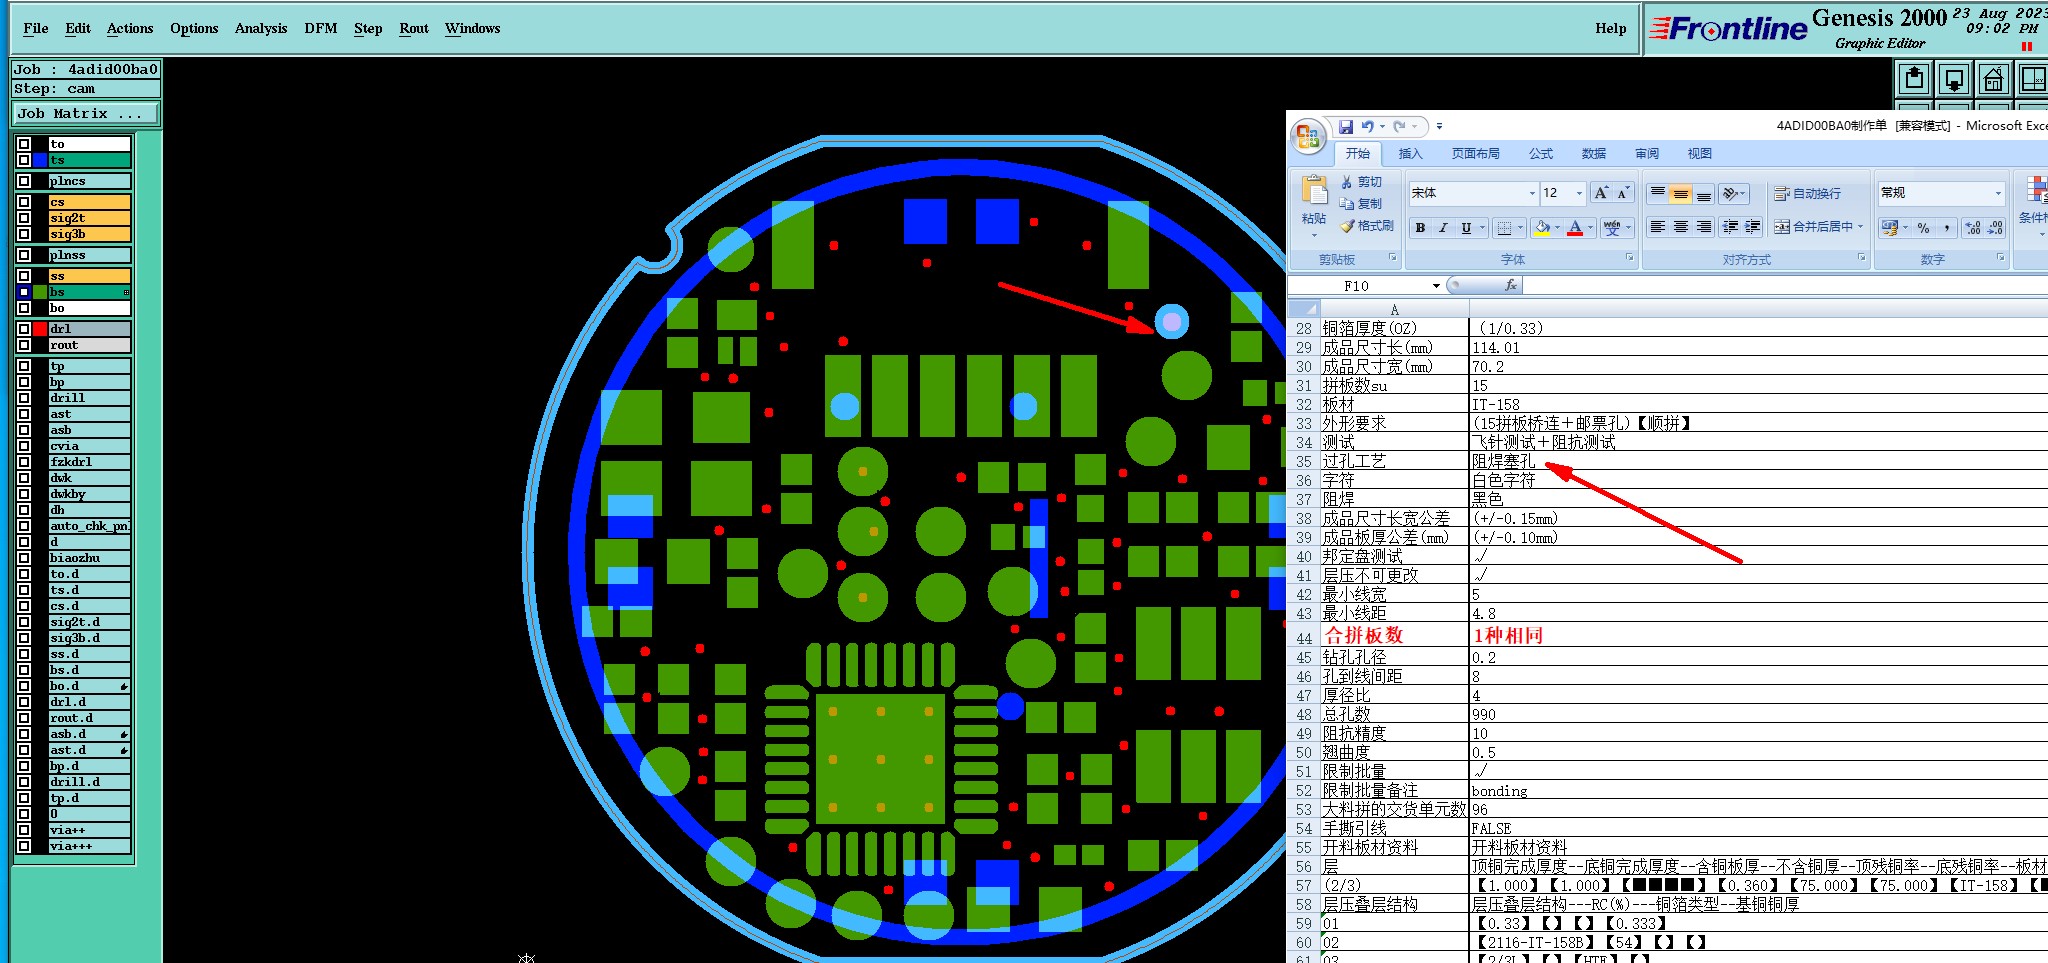Click Copy (复制) in Excel ribbon
The width and height of the screenshot is (2048, 963).
click(1362, 203)
